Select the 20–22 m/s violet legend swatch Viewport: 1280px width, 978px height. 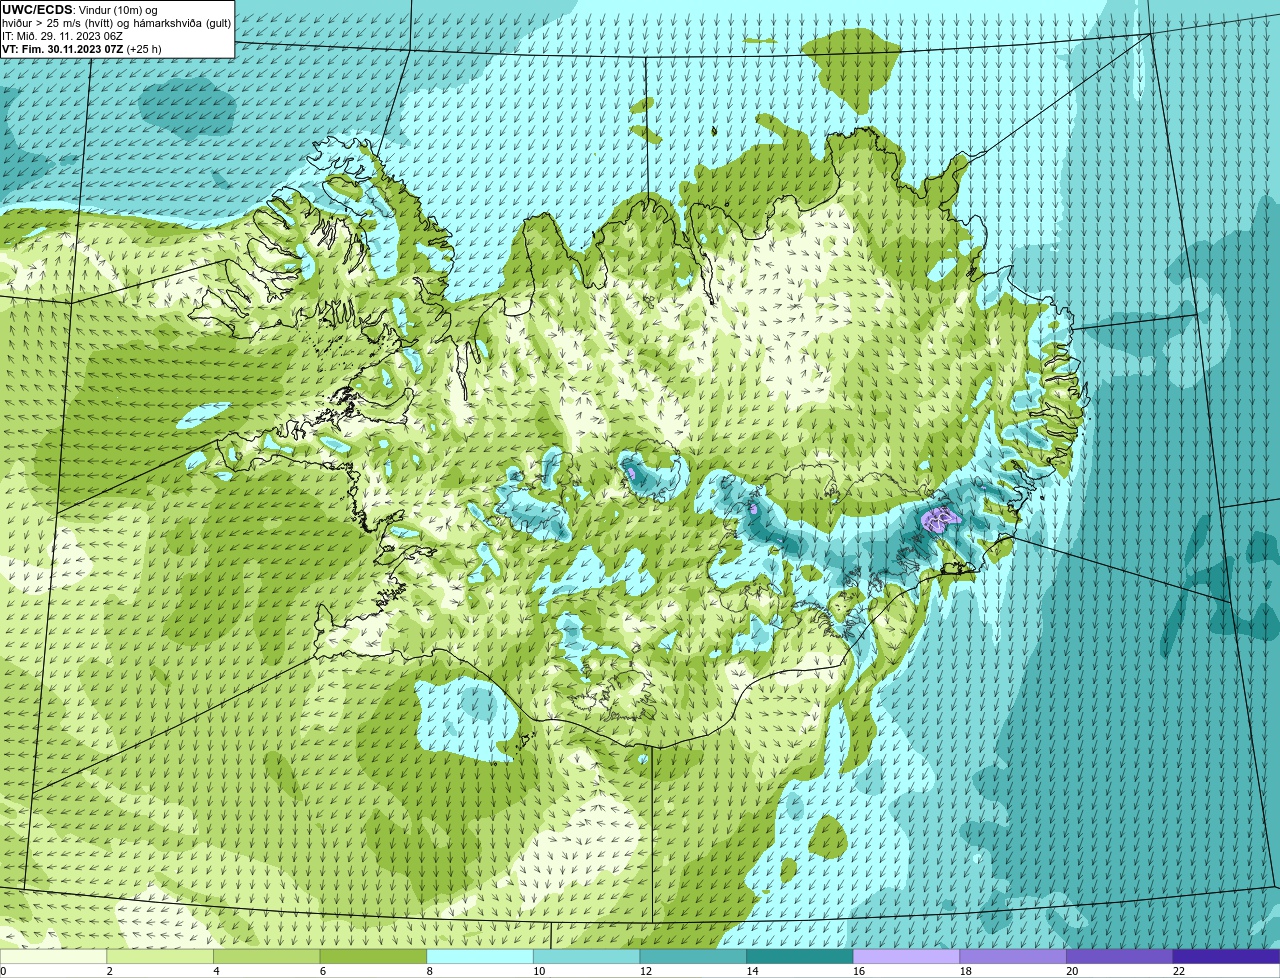coord(1120,956)
